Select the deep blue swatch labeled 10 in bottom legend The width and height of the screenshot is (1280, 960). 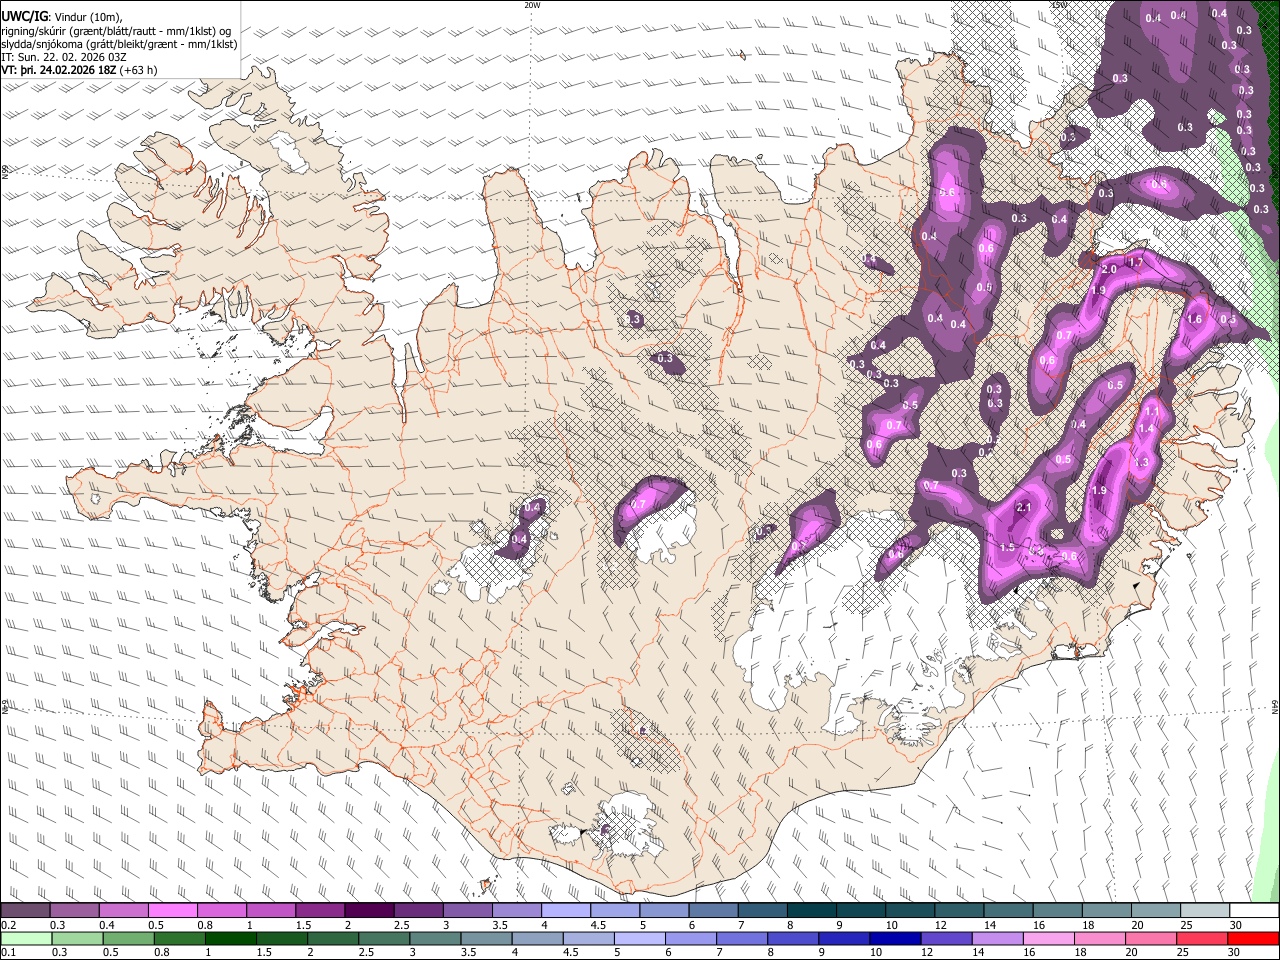point(895,939)
